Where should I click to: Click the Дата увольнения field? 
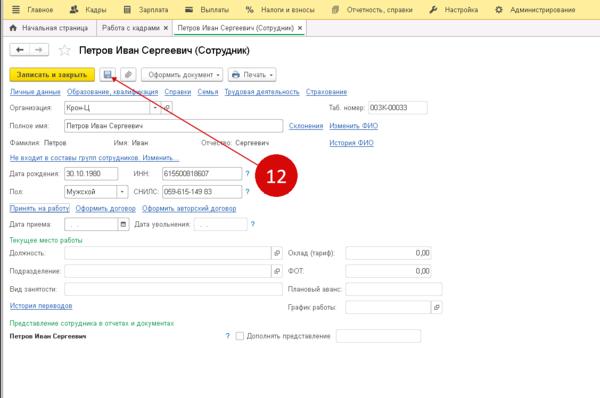coord(221,224)
